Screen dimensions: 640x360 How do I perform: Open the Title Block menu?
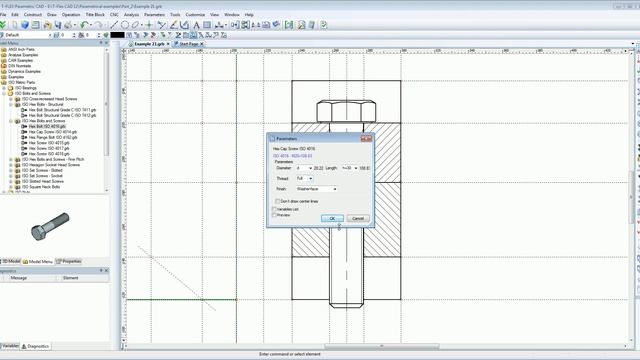(95, 15)
